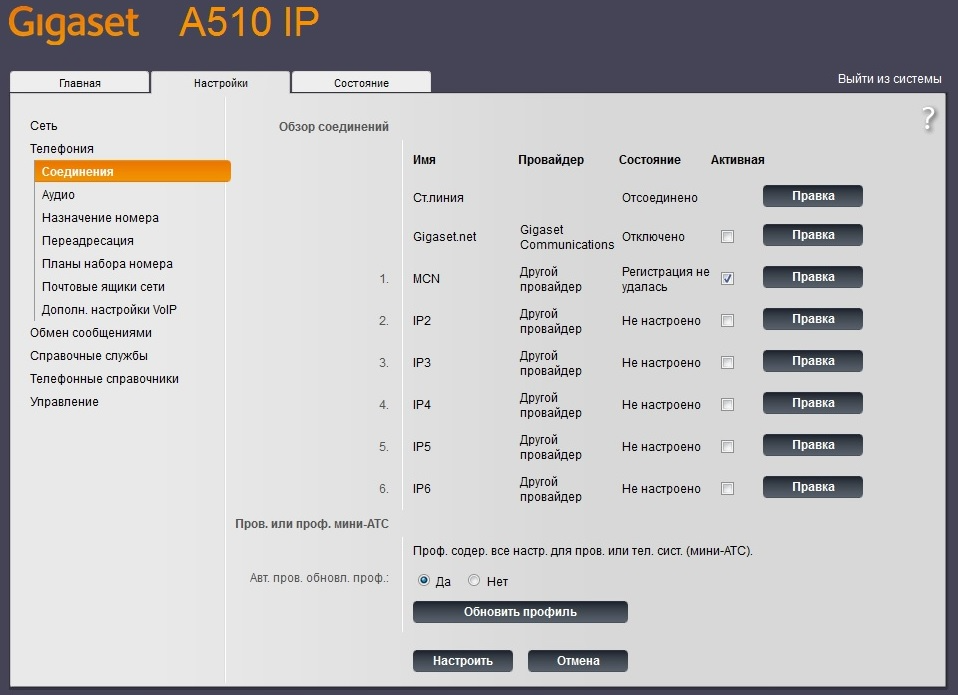Open Планы набора номера
The height and width of the screenshot is (695, 958).
[107, 264]
